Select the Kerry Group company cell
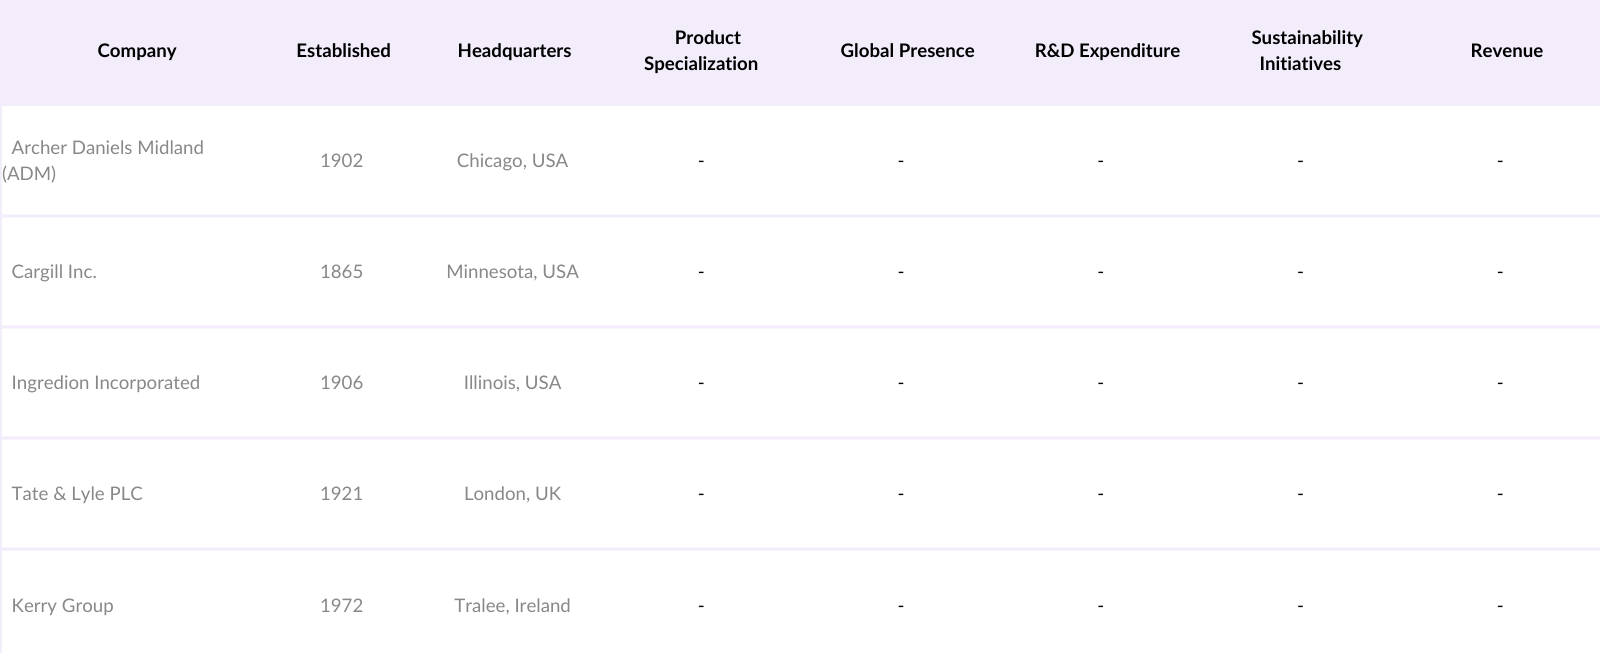The height and width of the screenshot is (653, 1600). (x=62, y=606)
